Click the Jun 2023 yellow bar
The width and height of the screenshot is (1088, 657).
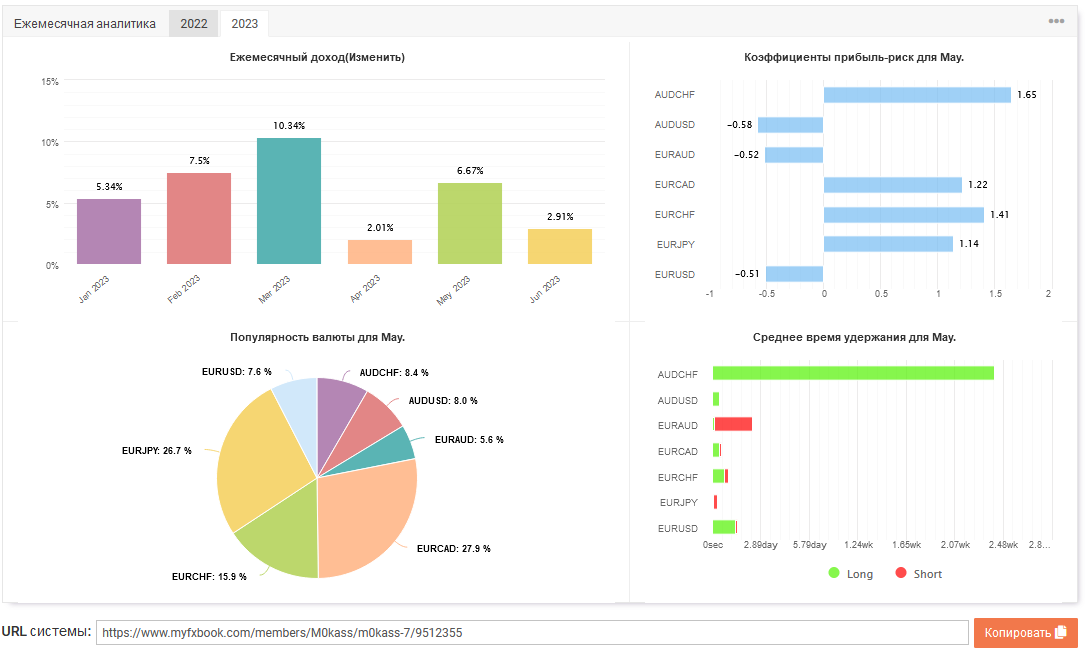560,246
